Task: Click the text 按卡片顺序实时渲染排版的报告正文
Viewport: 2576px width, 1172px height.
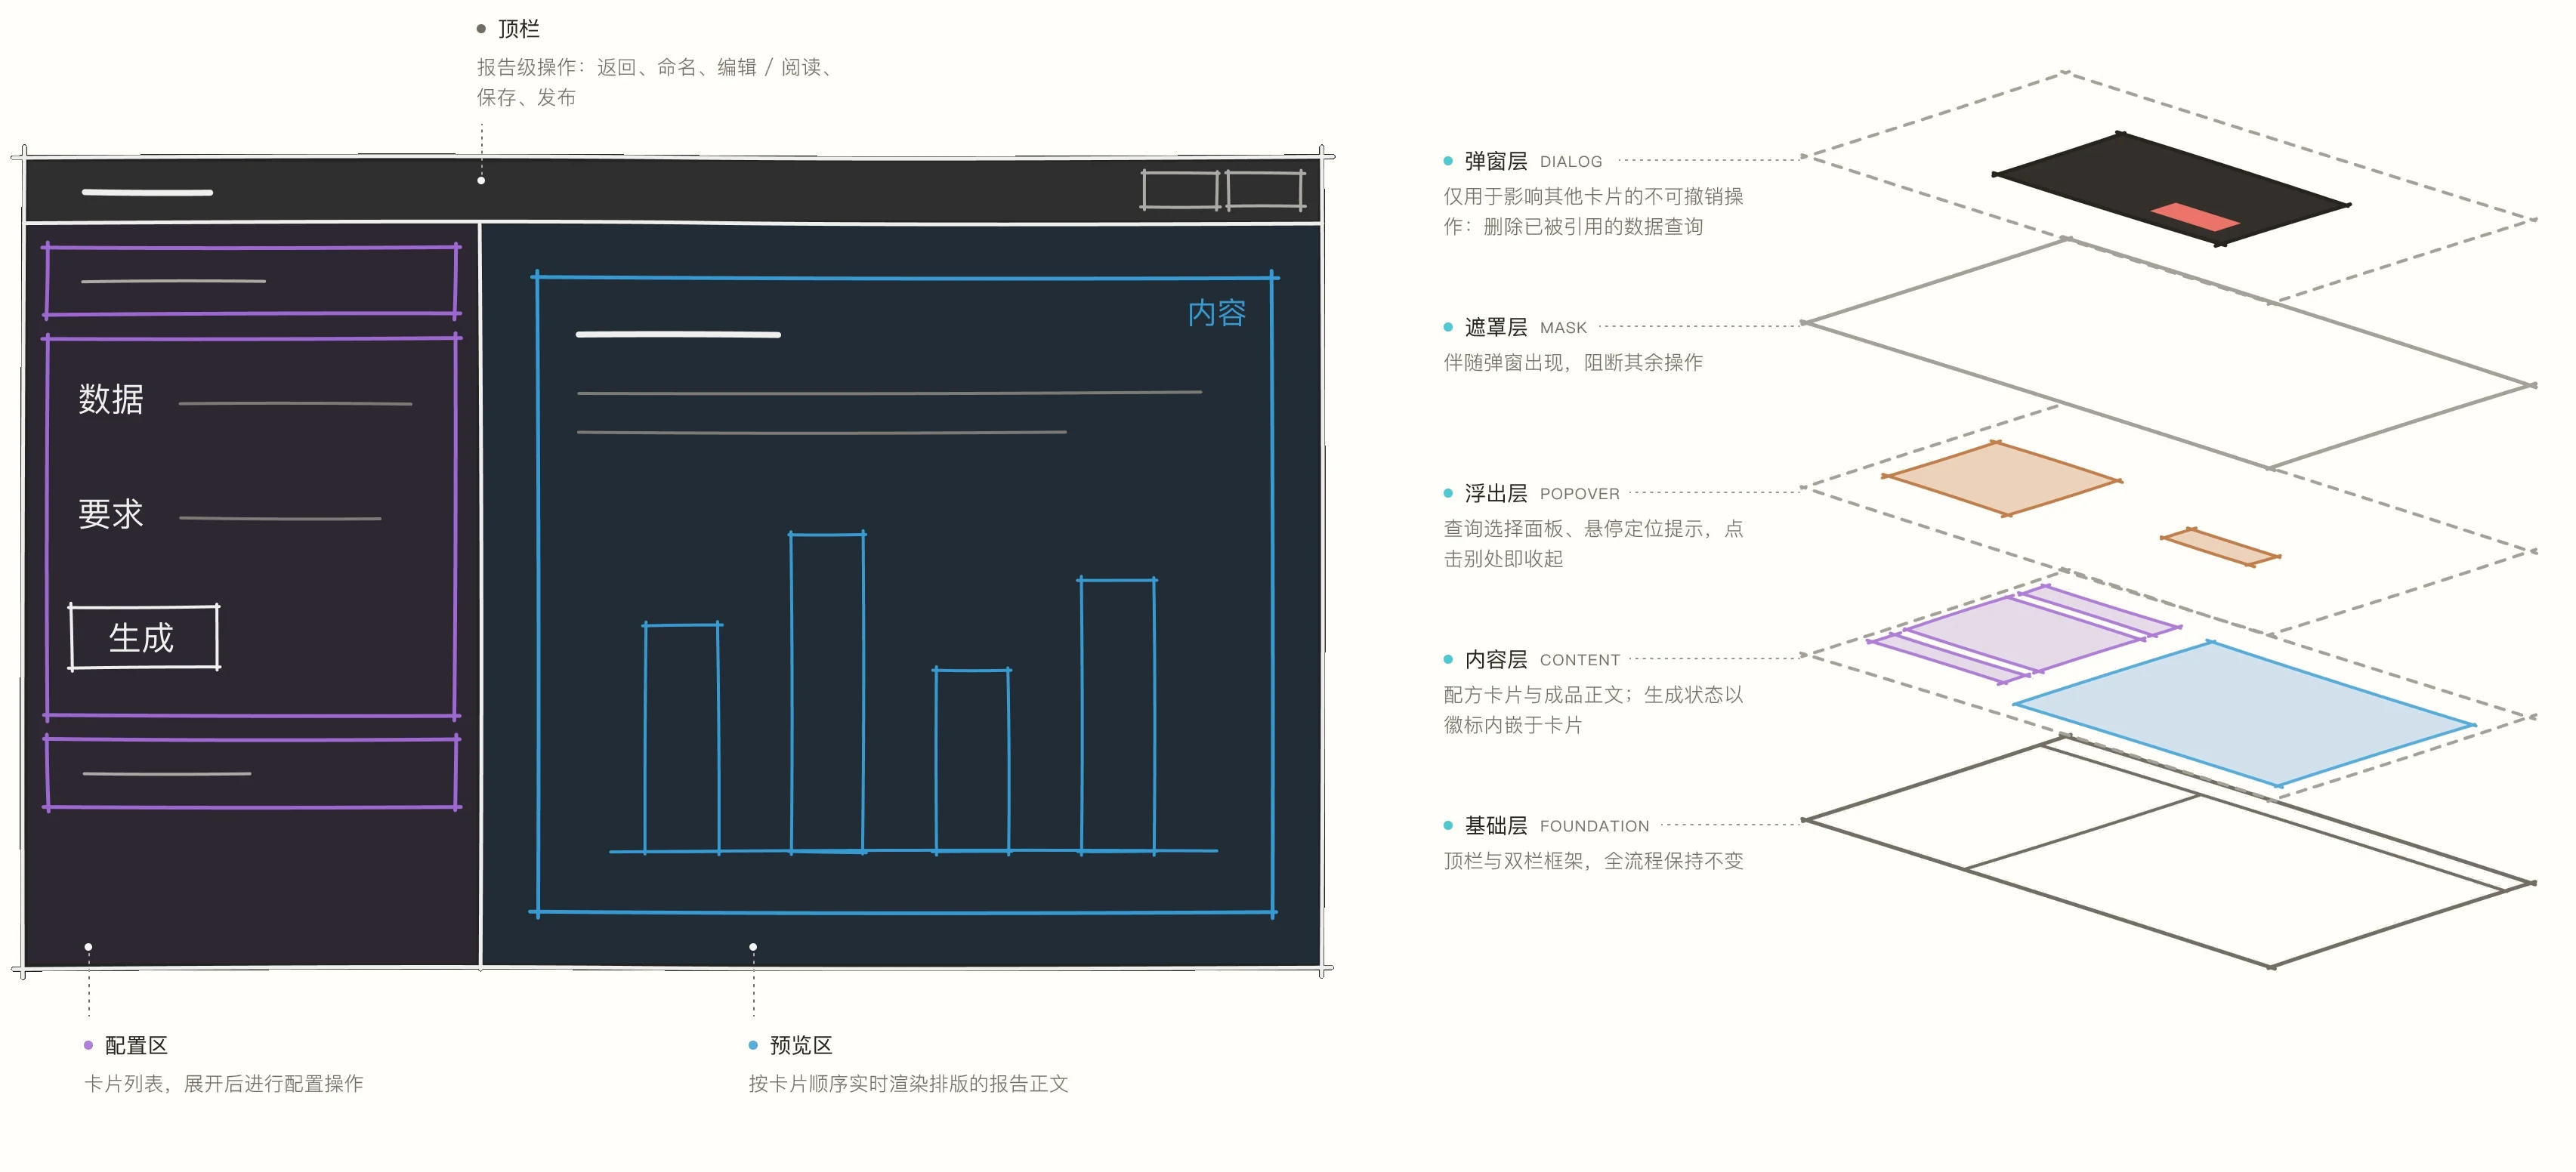Action: (908, 1083)
